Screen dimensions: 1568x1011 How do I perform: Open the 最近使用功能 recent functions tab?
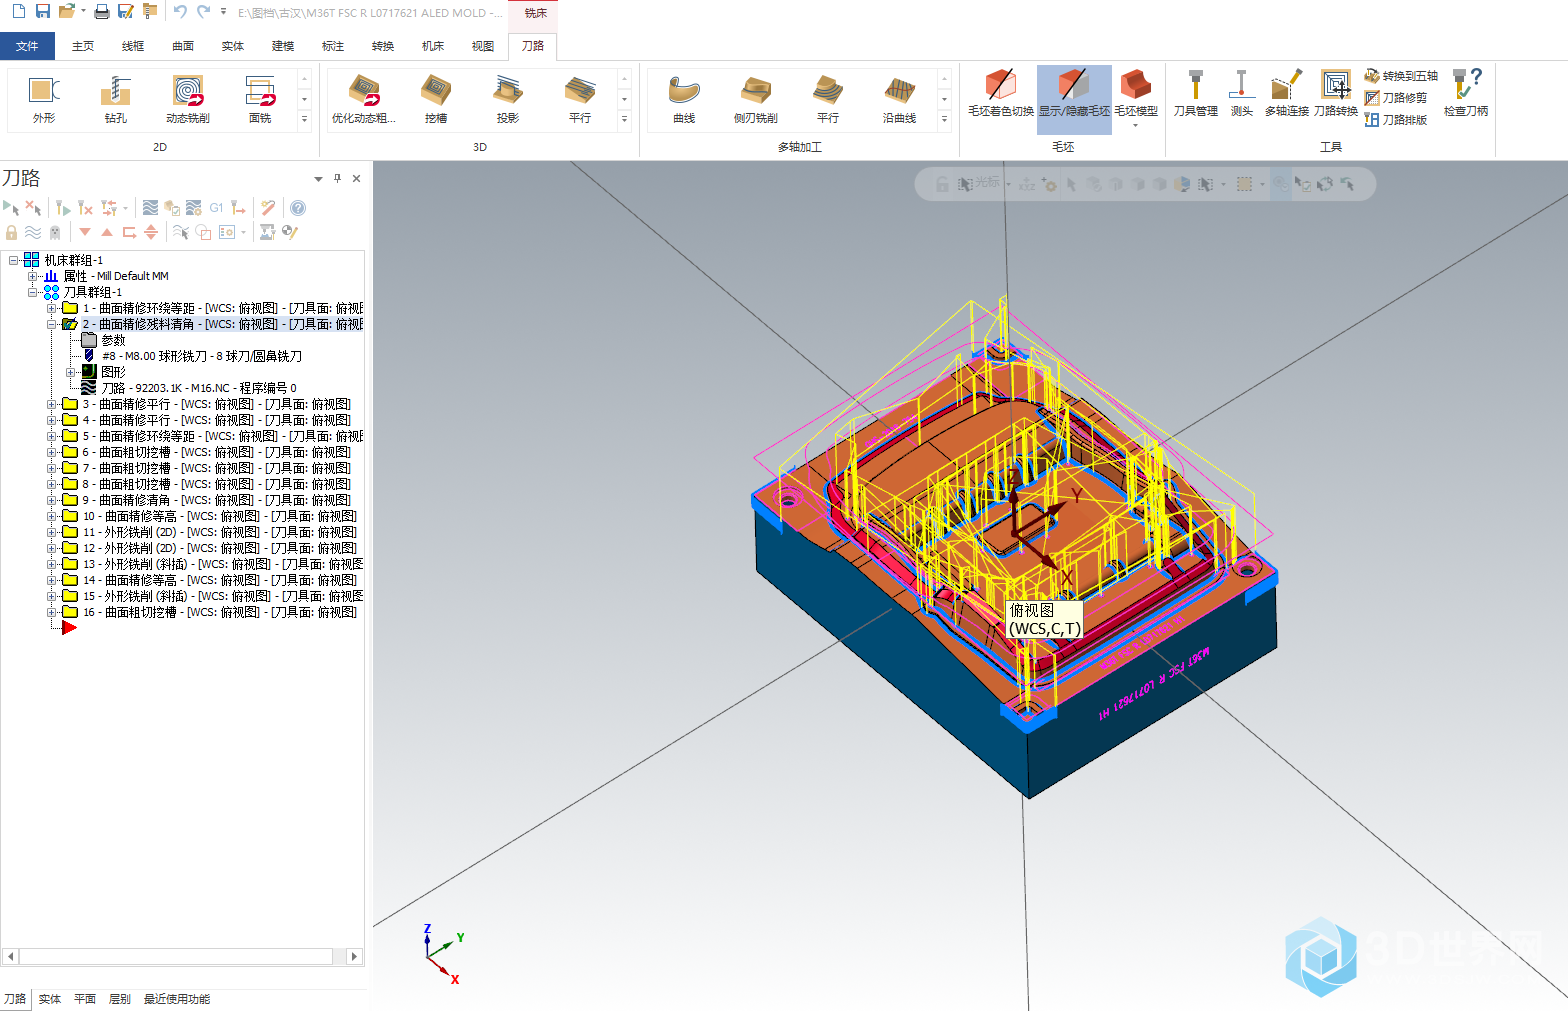pos(177,999)
